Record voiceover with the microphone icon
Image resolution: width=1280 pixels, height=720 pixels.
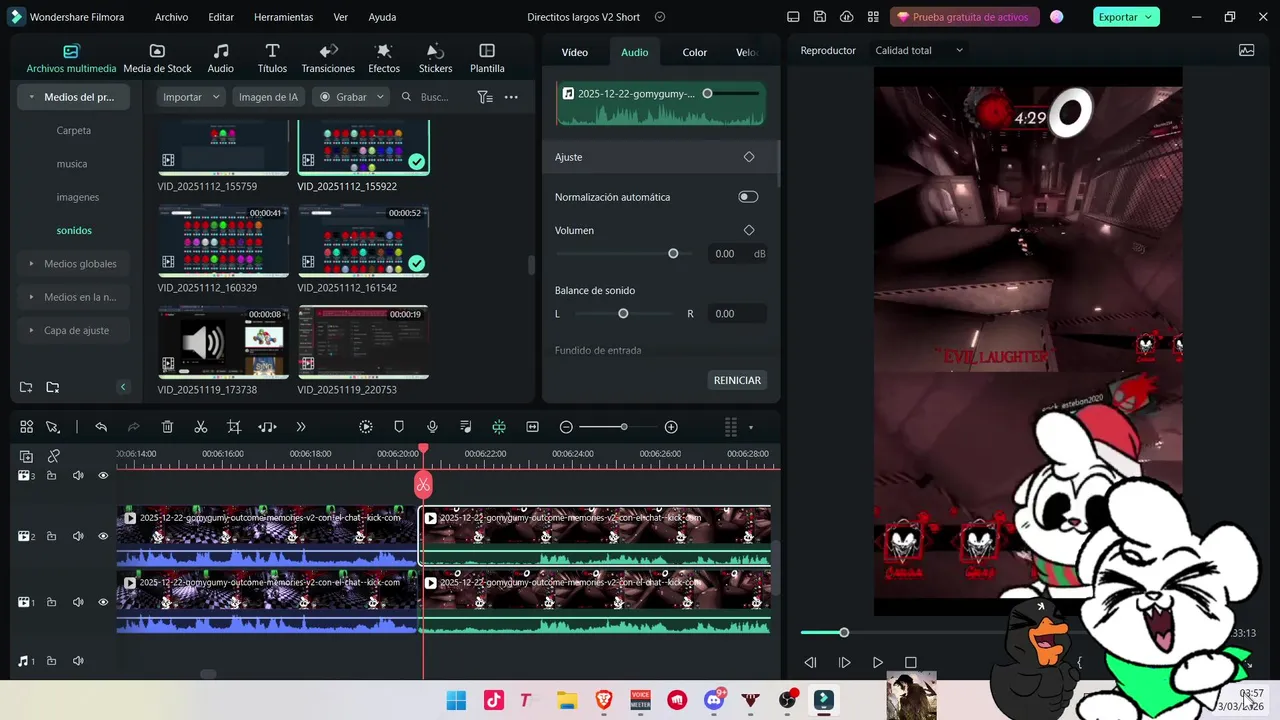coord(432,427)
